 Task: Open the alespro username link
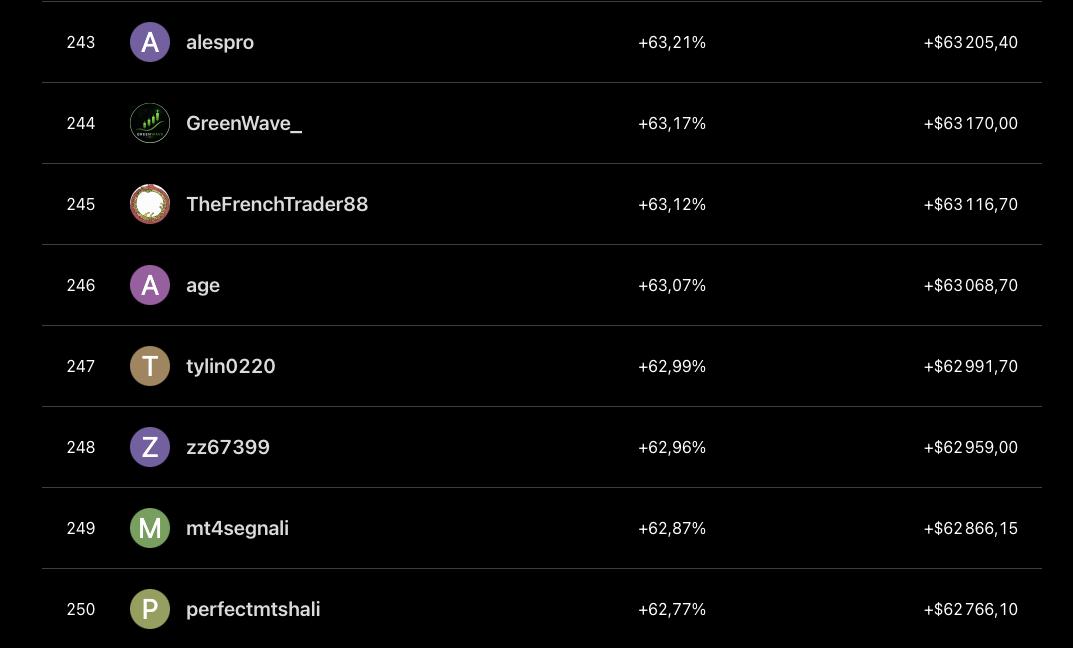[220, 42]
